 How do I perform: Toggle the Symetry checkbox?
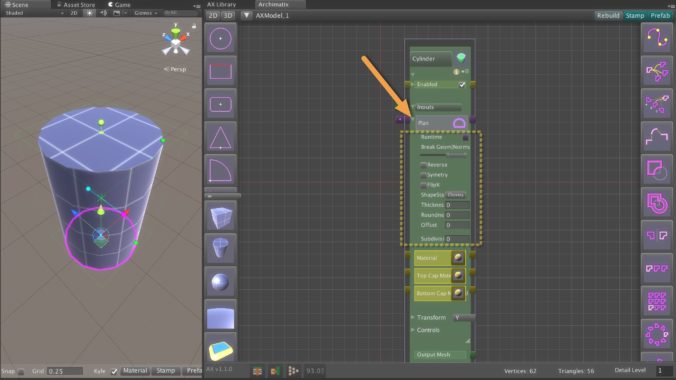coord(423,175)
